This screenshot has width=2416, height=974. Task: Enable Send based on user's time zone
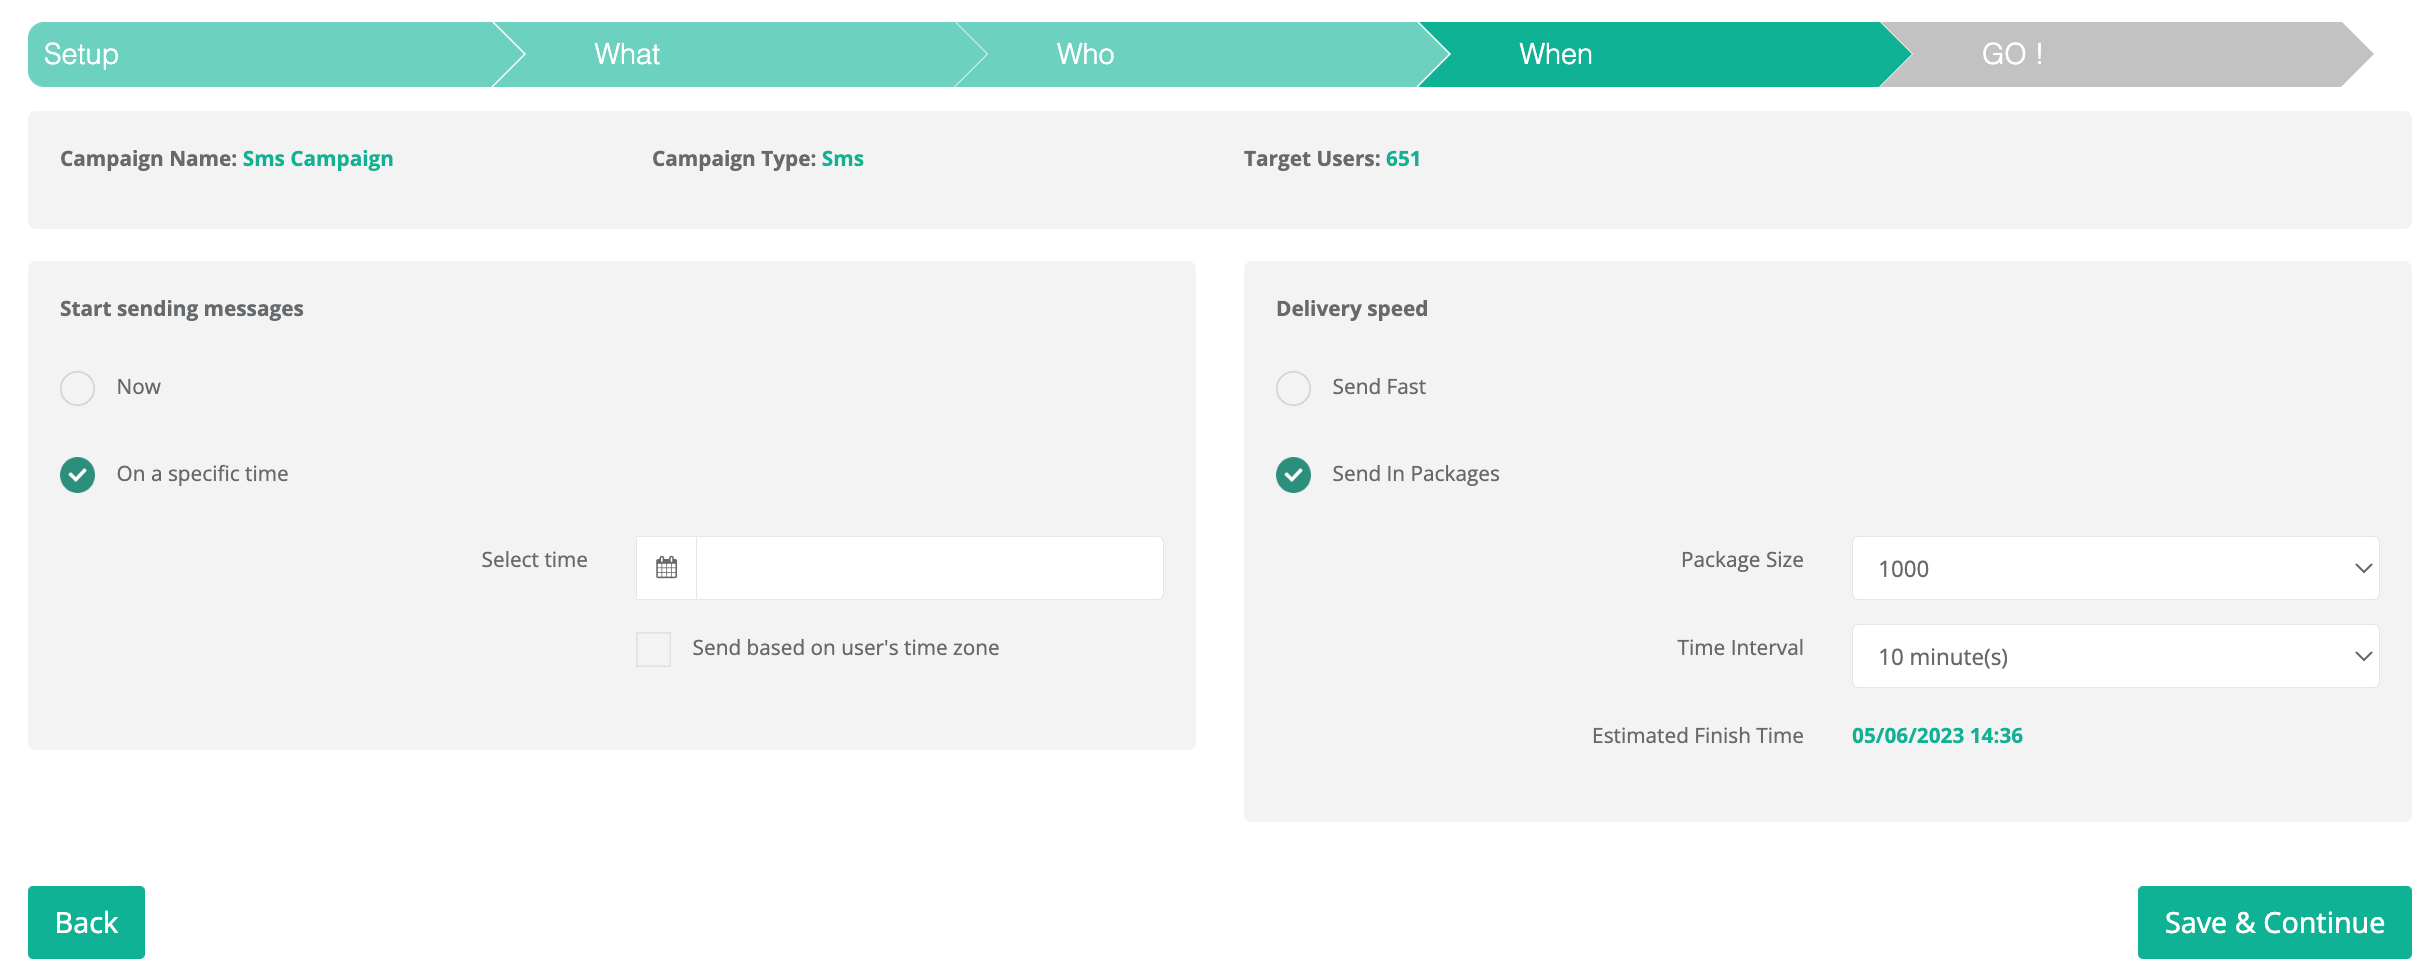coord(654,649)
